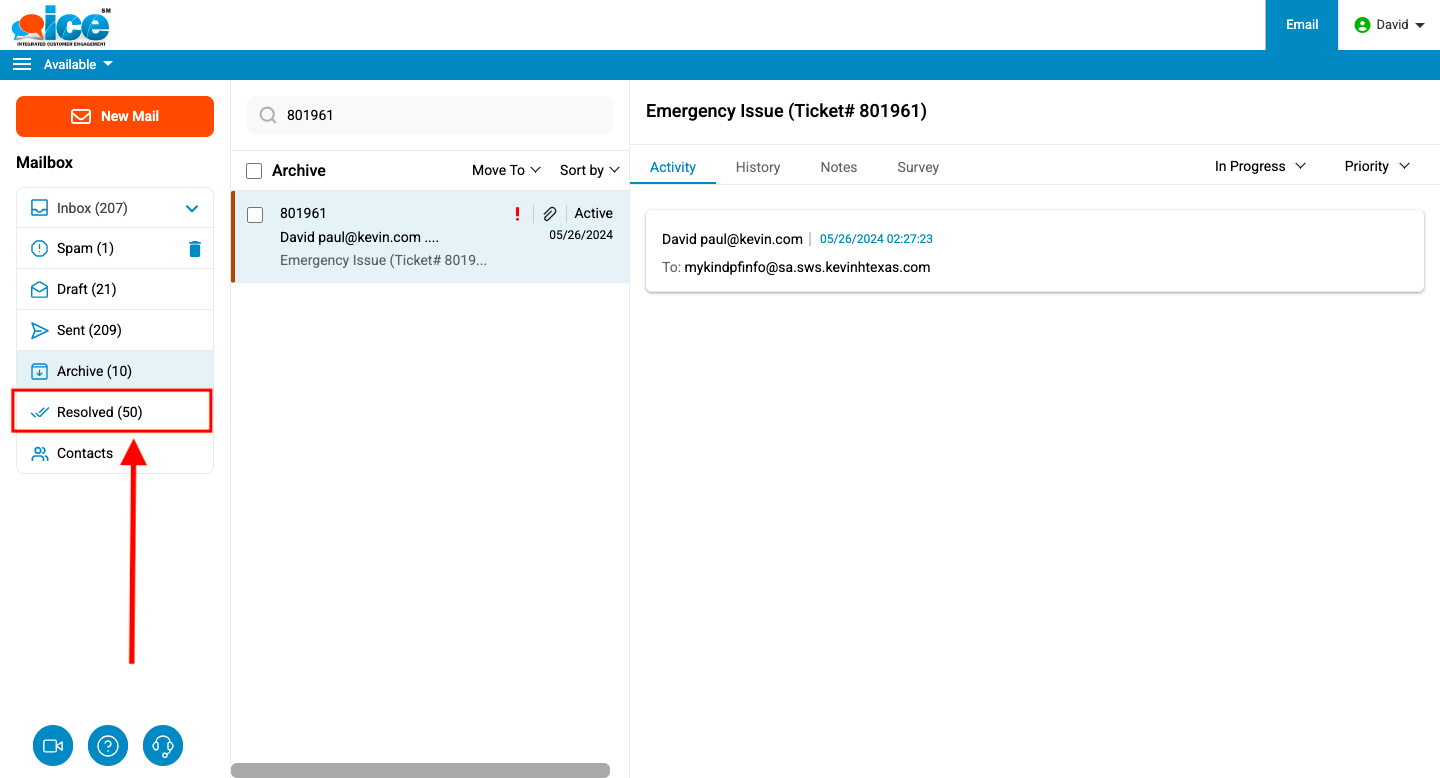Open help via question mark icon
Viewport: 1440px width, 778px height.
tap(108, 746)
